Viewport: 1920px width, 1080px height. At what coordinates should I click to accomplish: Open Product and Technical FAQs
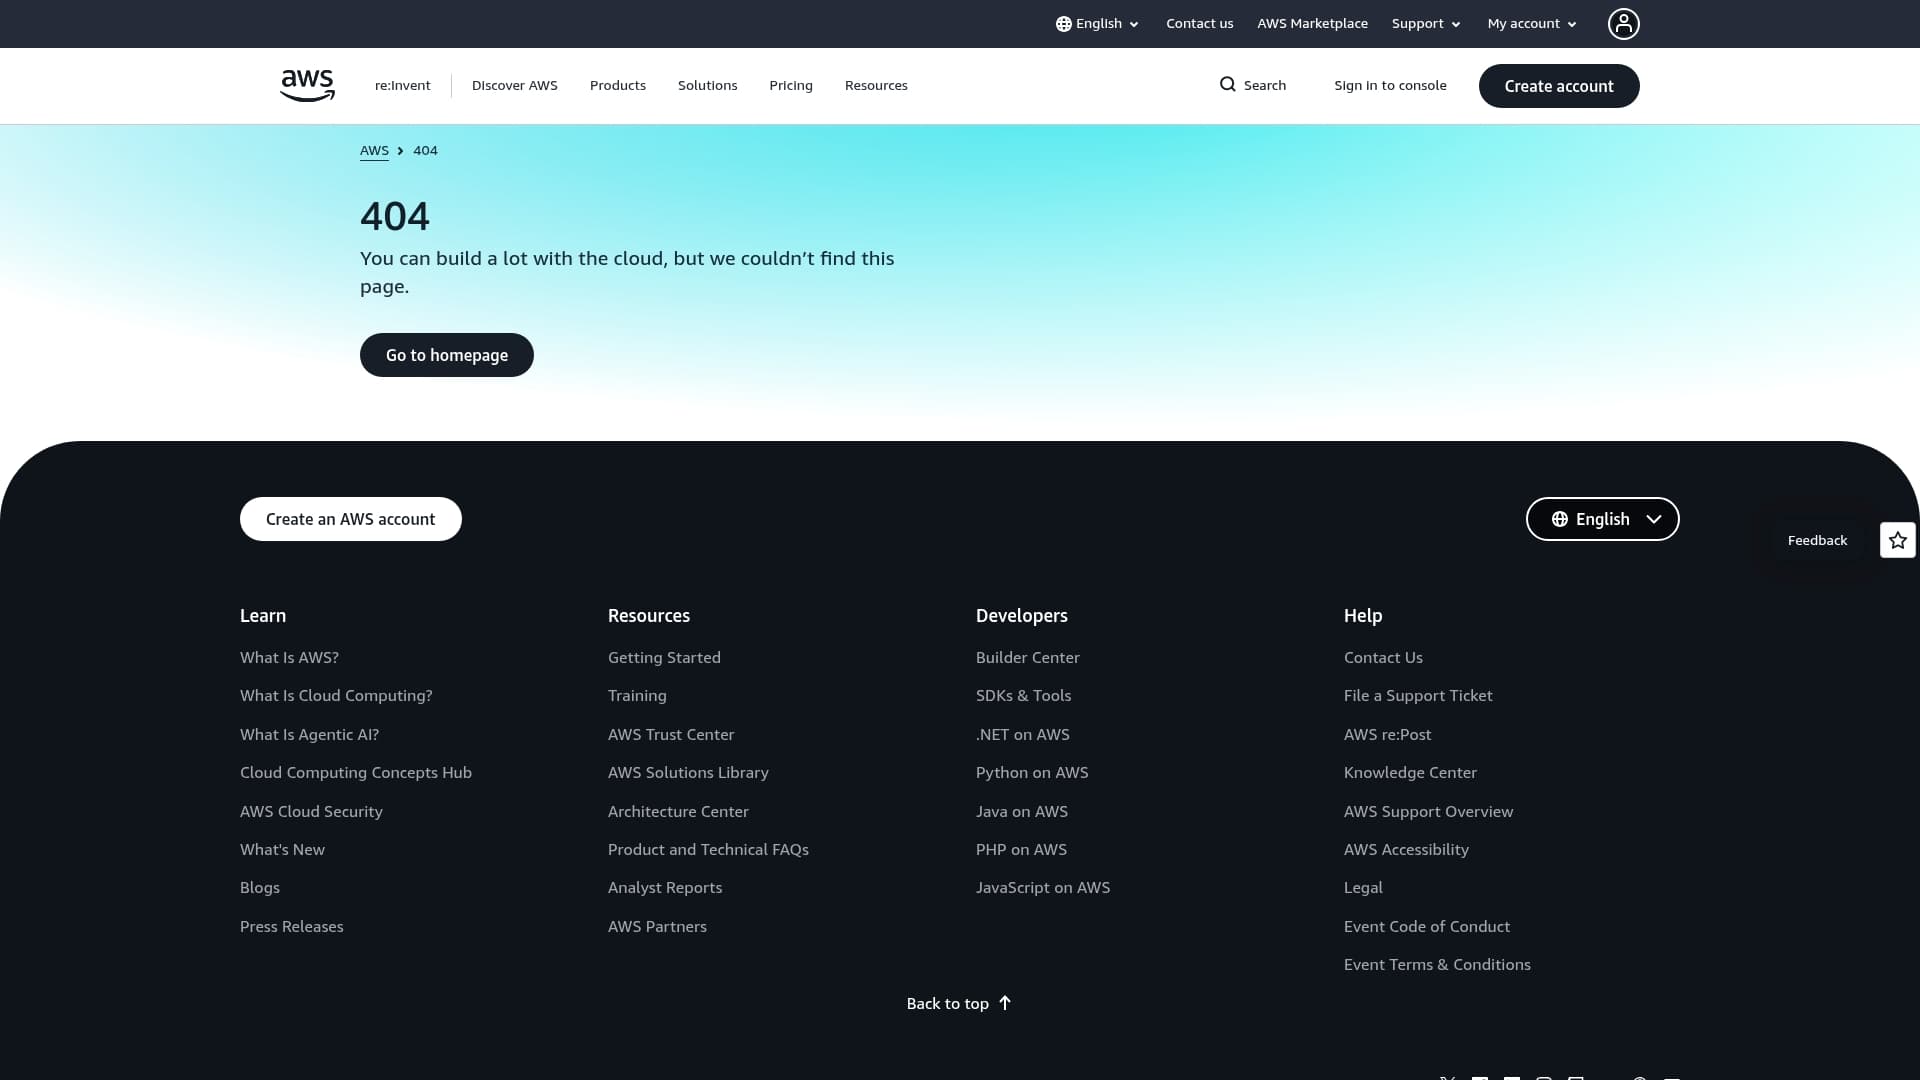(x=708, y=849)
